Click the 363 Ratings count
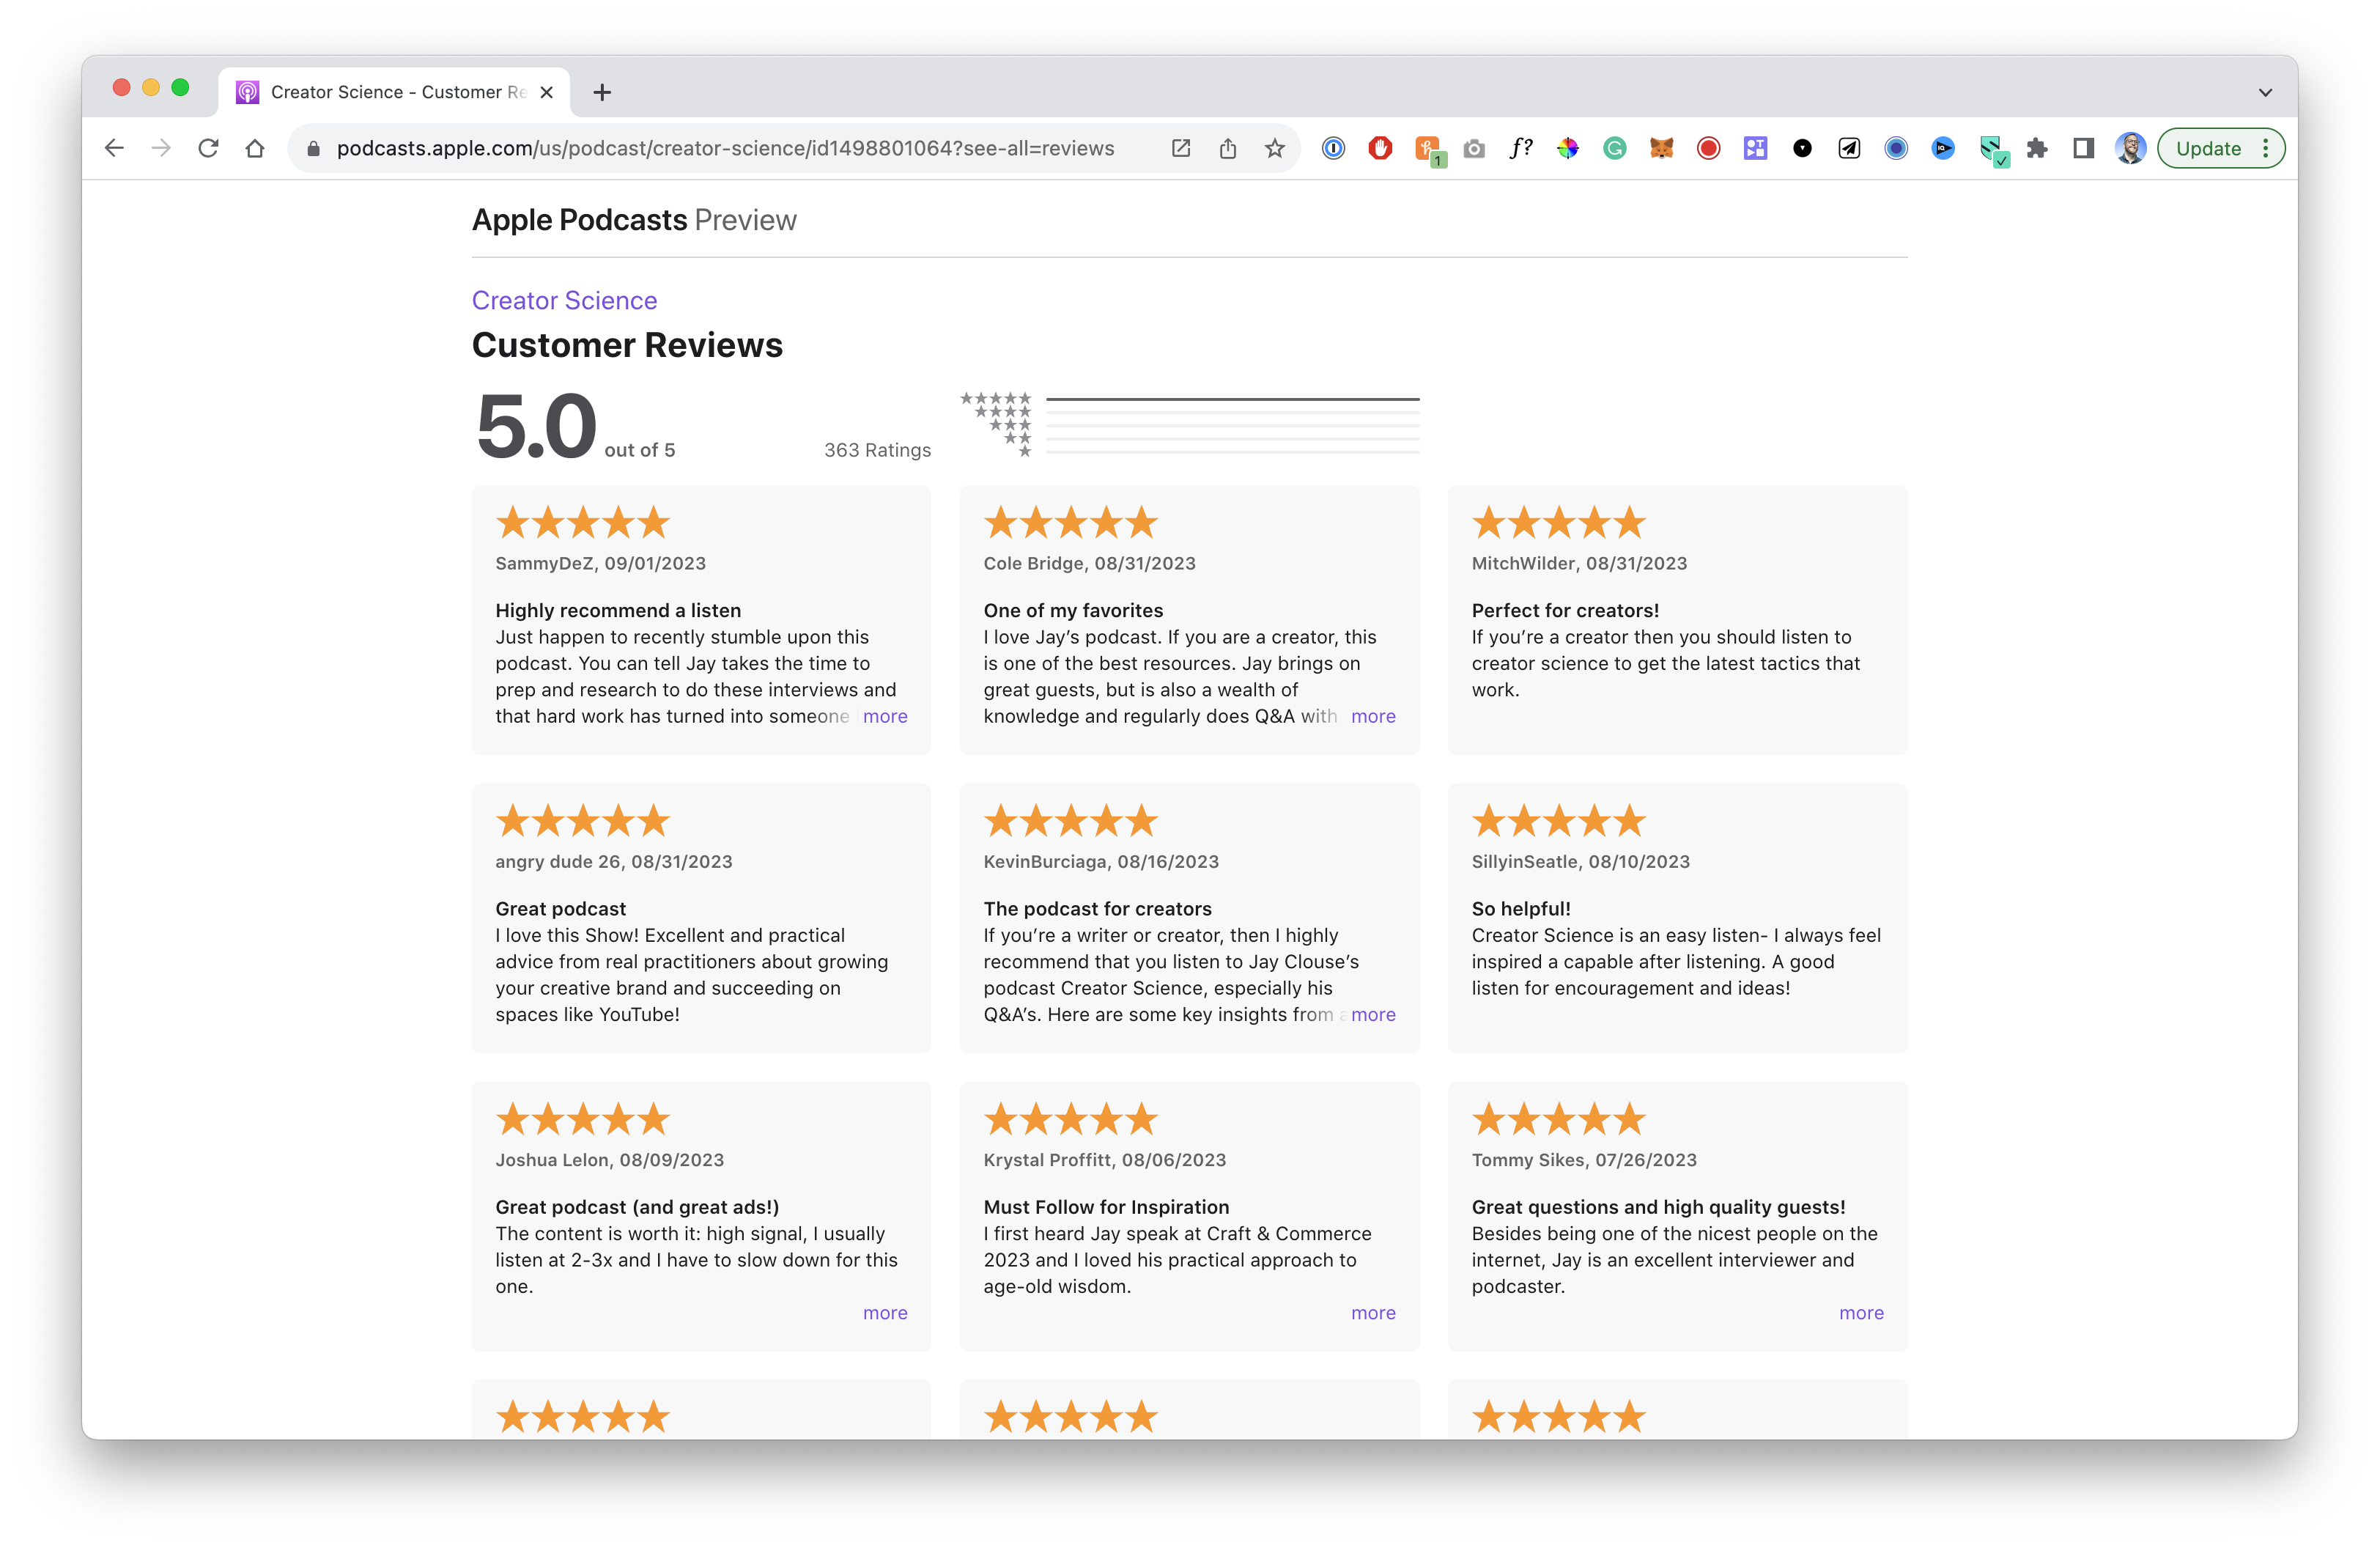The width and height of the screenshot is (2380, 1548). (x=877, y=450)
